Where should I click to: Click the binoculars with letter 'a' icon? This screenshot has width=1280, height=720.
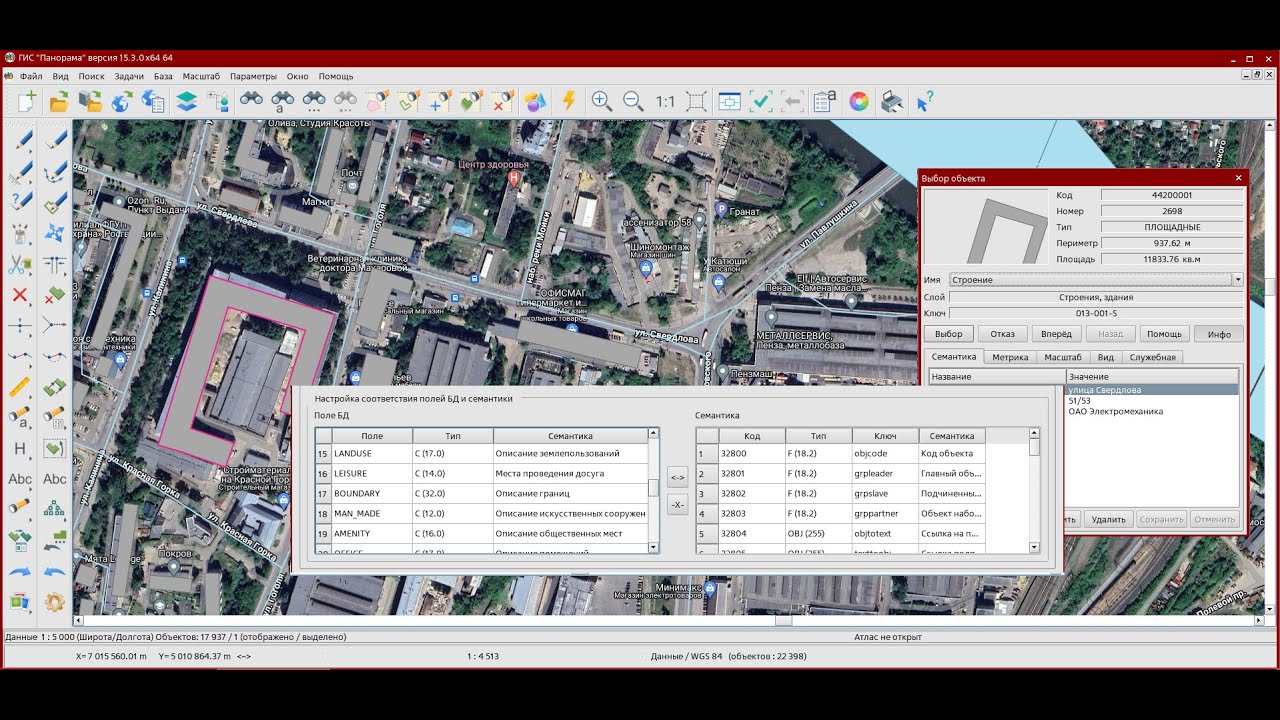(283, 101)
